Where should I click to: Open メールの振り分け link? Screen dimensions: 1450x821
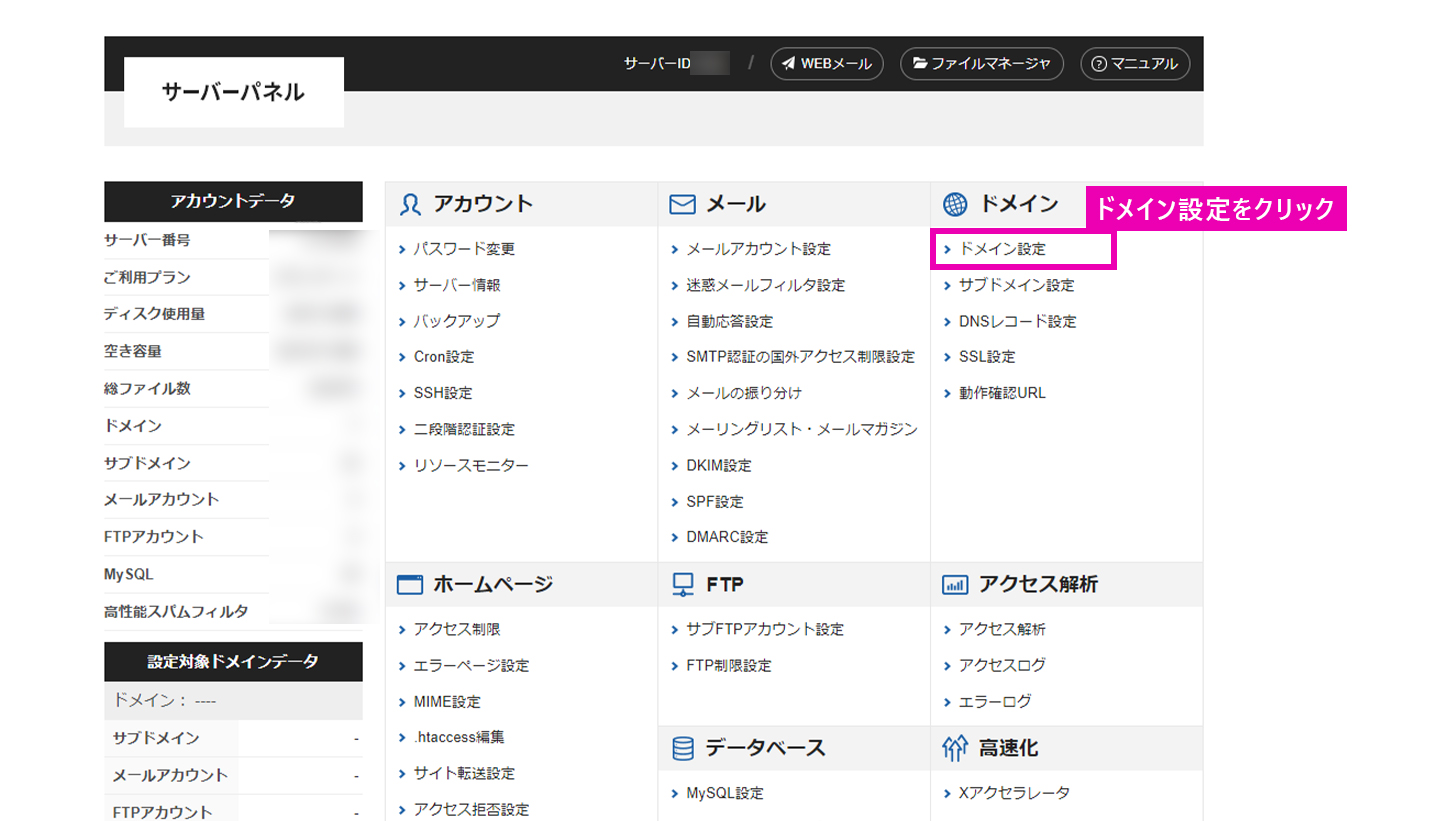coord(744,393)
